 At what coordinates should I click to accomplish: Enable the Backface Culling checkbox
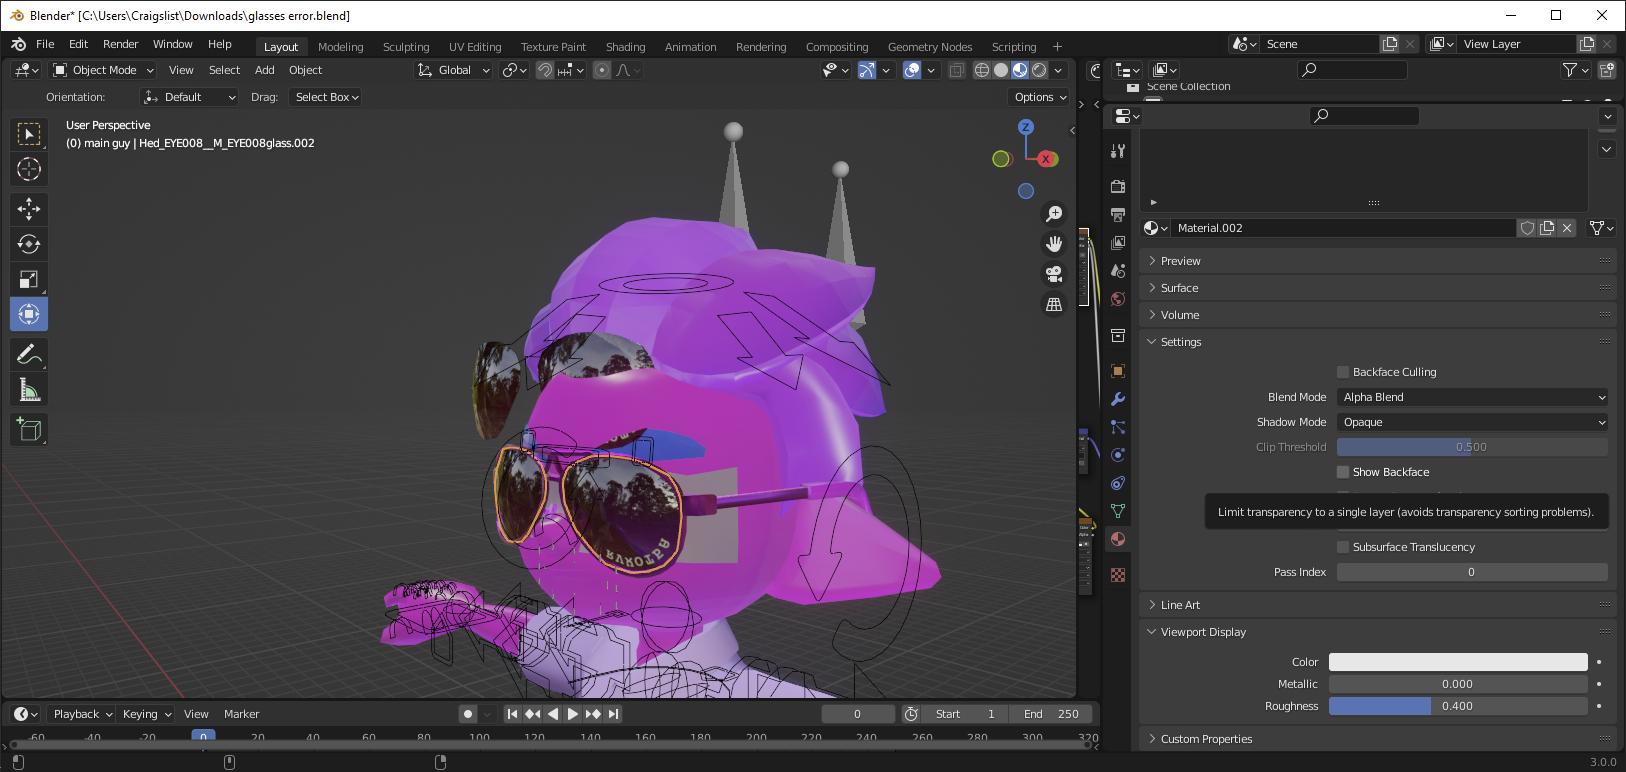tap(1343, 372)
